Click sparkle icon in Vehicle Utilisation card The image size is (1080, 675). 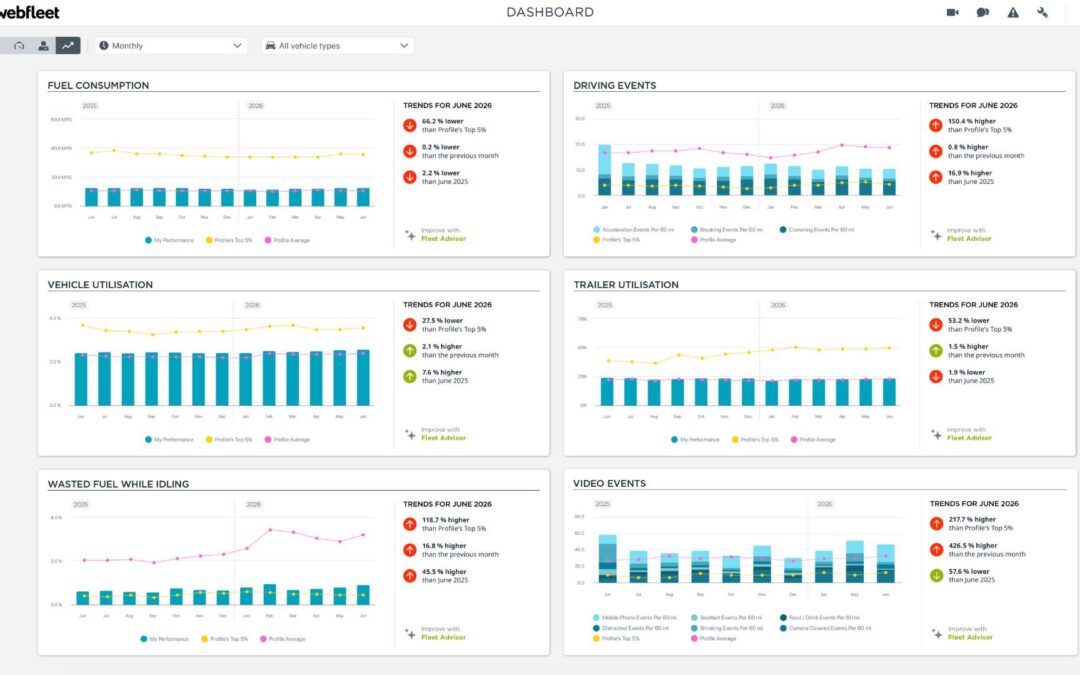pyautogui.click(x=410, y=434)
